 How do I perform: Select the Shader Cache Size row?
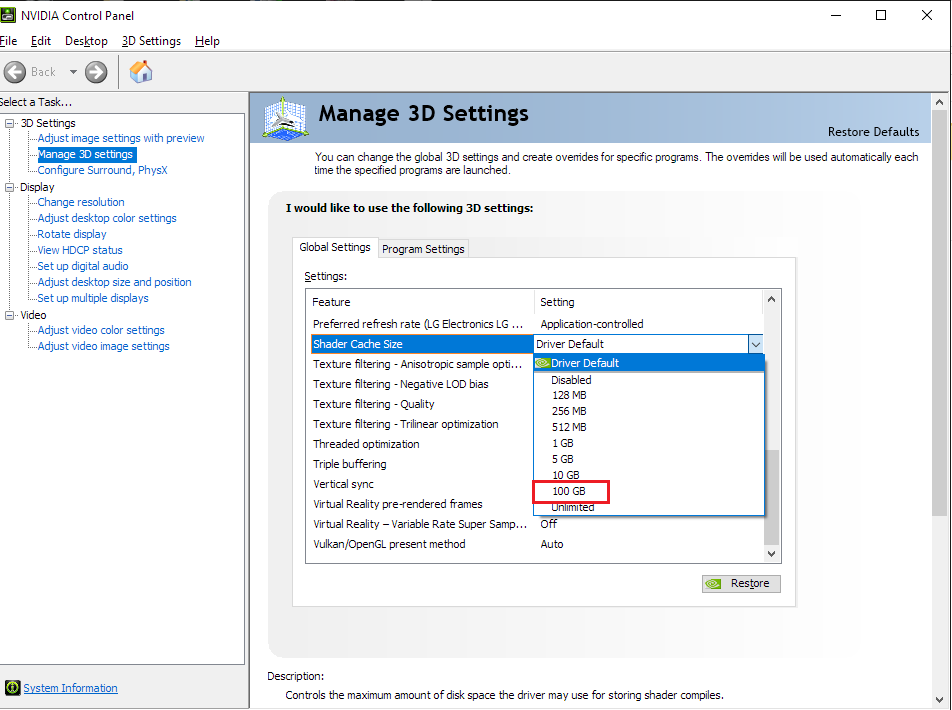pos(422,344)
